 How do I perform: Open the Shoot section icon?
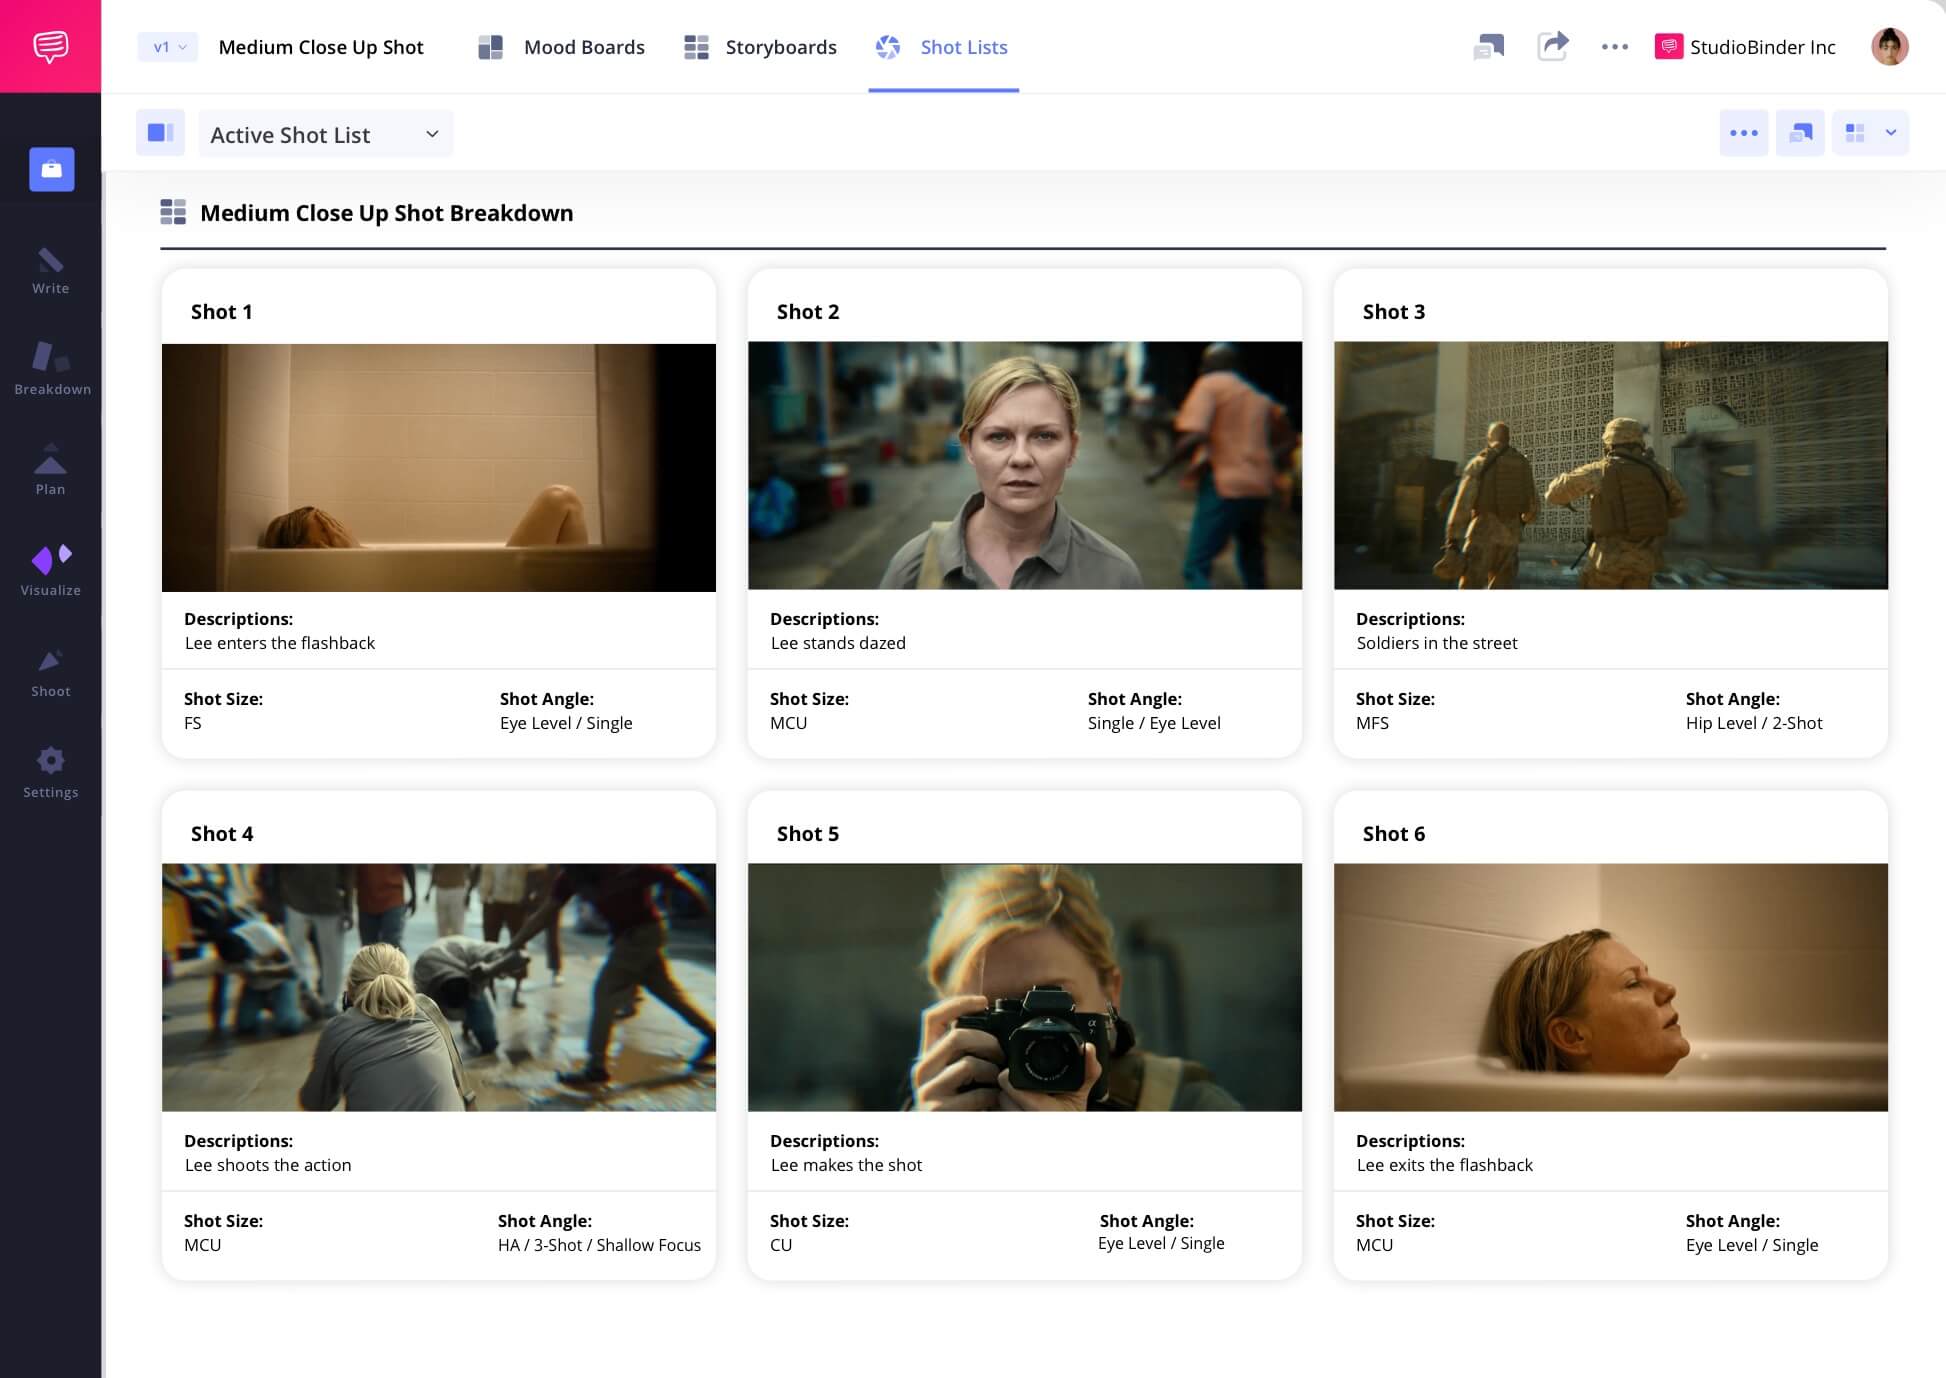click(x=50, y=672)
